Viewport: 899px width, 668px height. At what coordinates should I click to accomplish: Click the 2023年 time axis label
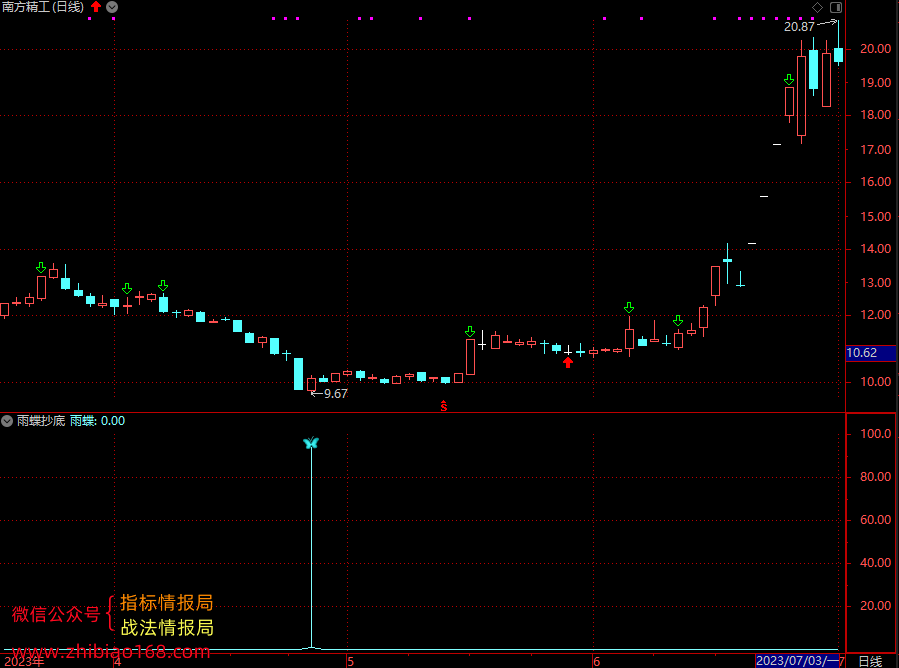click(24, 662)
